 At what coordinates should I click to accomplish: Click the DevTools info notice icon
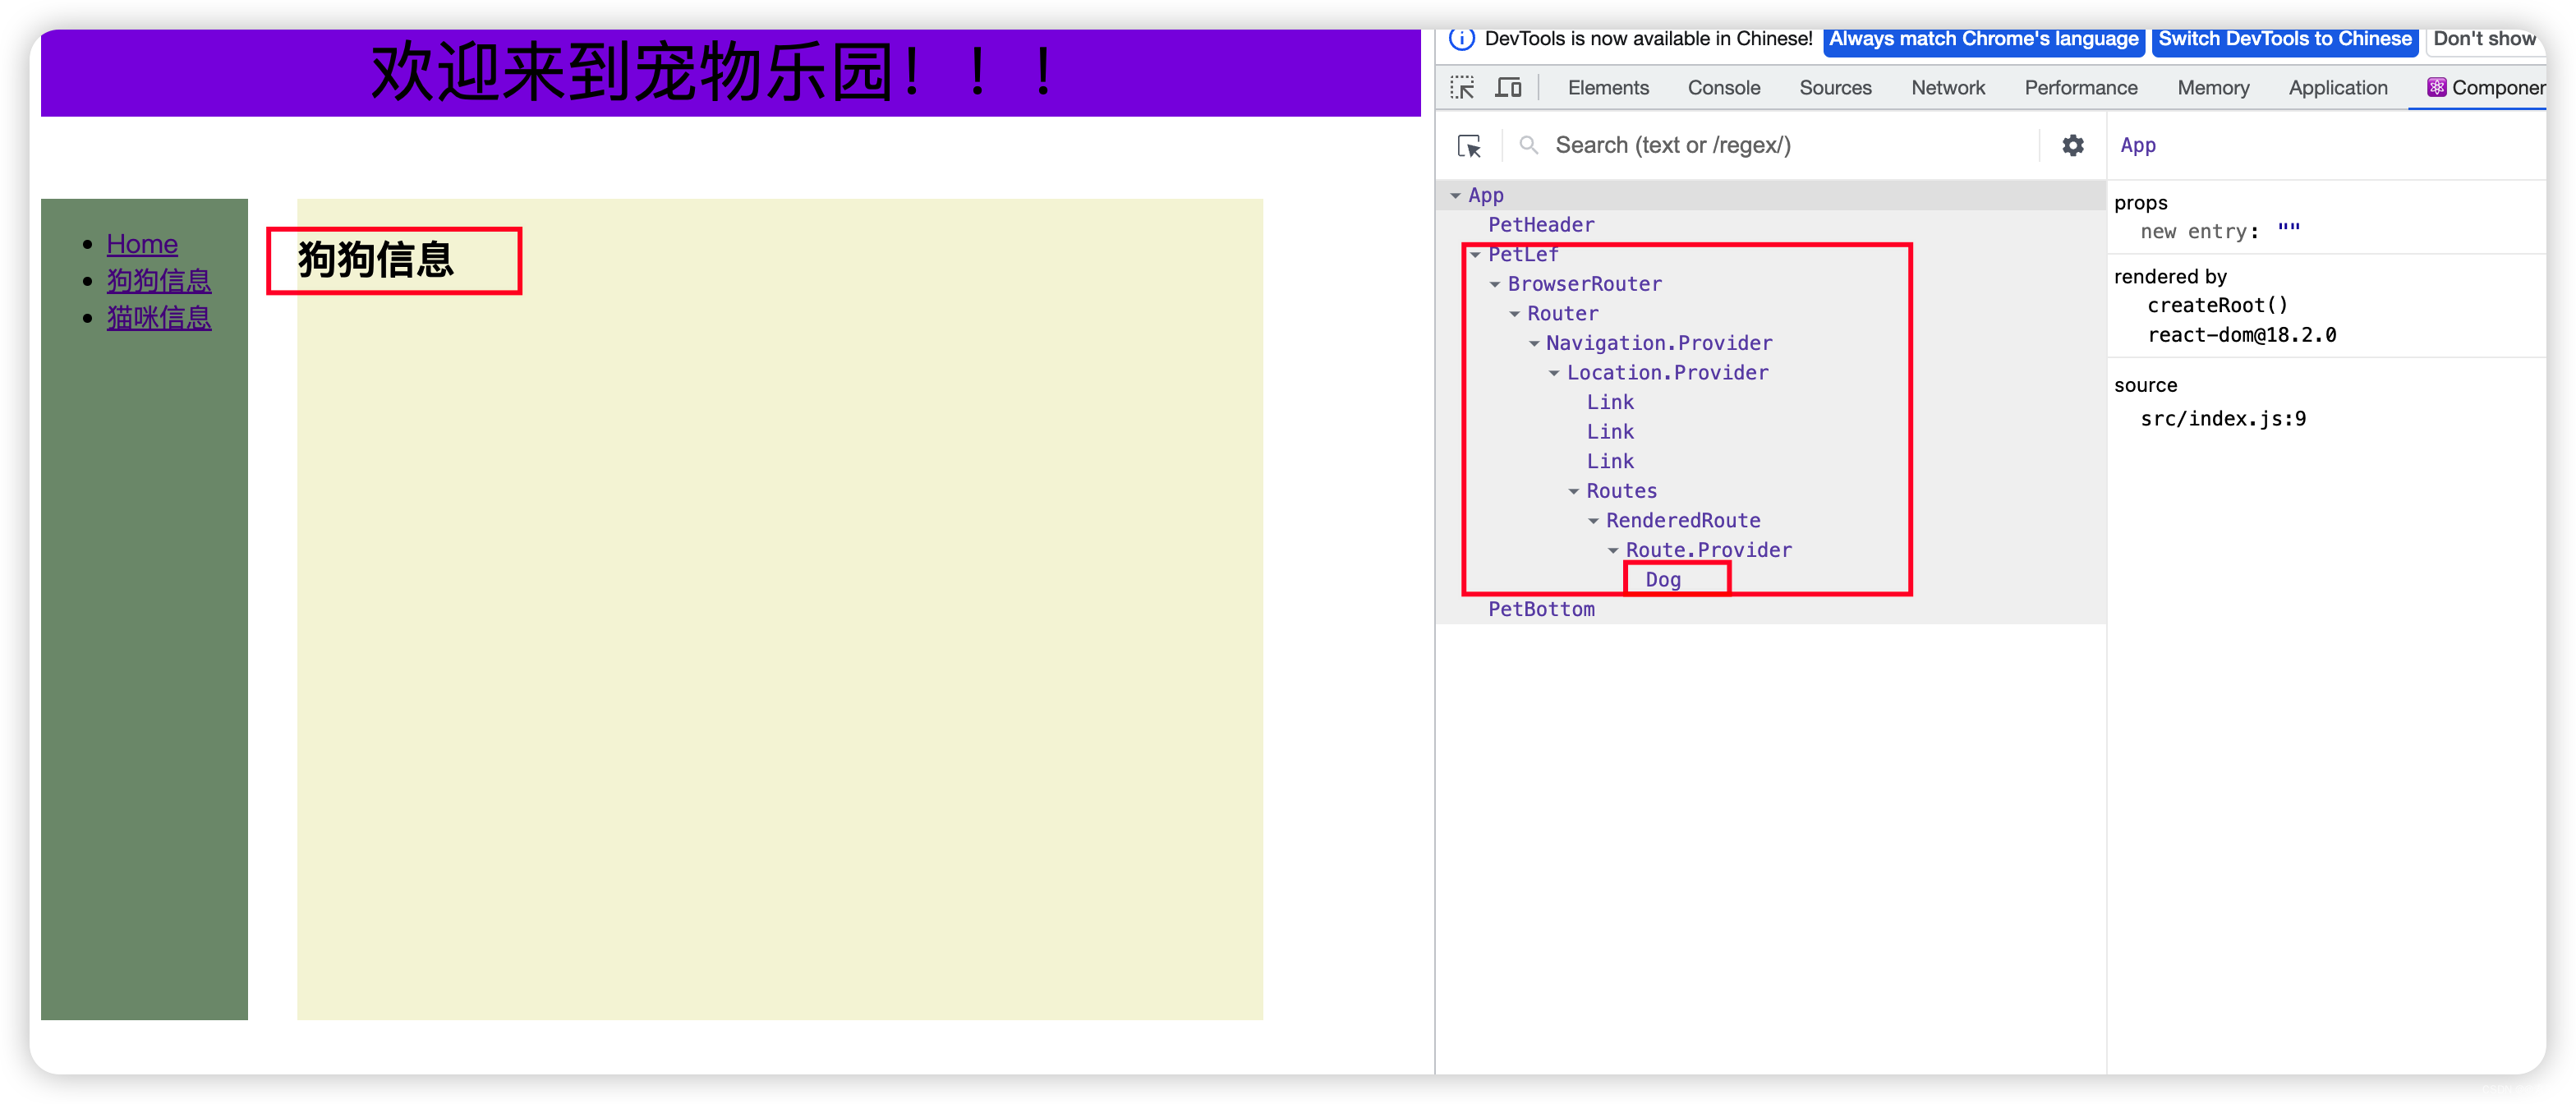1462,39
